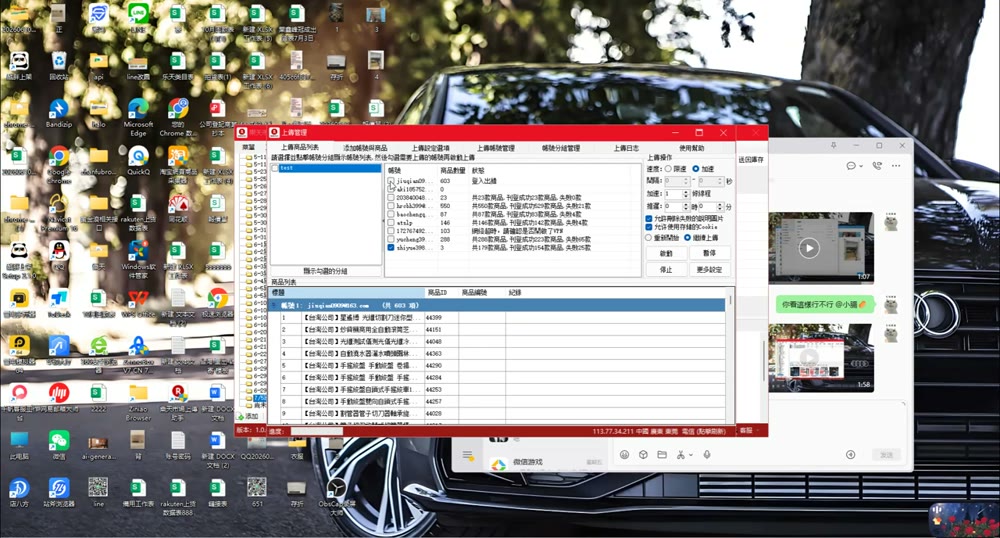
Task: Click the voice message microphone icon
Action: click(707, 454)
